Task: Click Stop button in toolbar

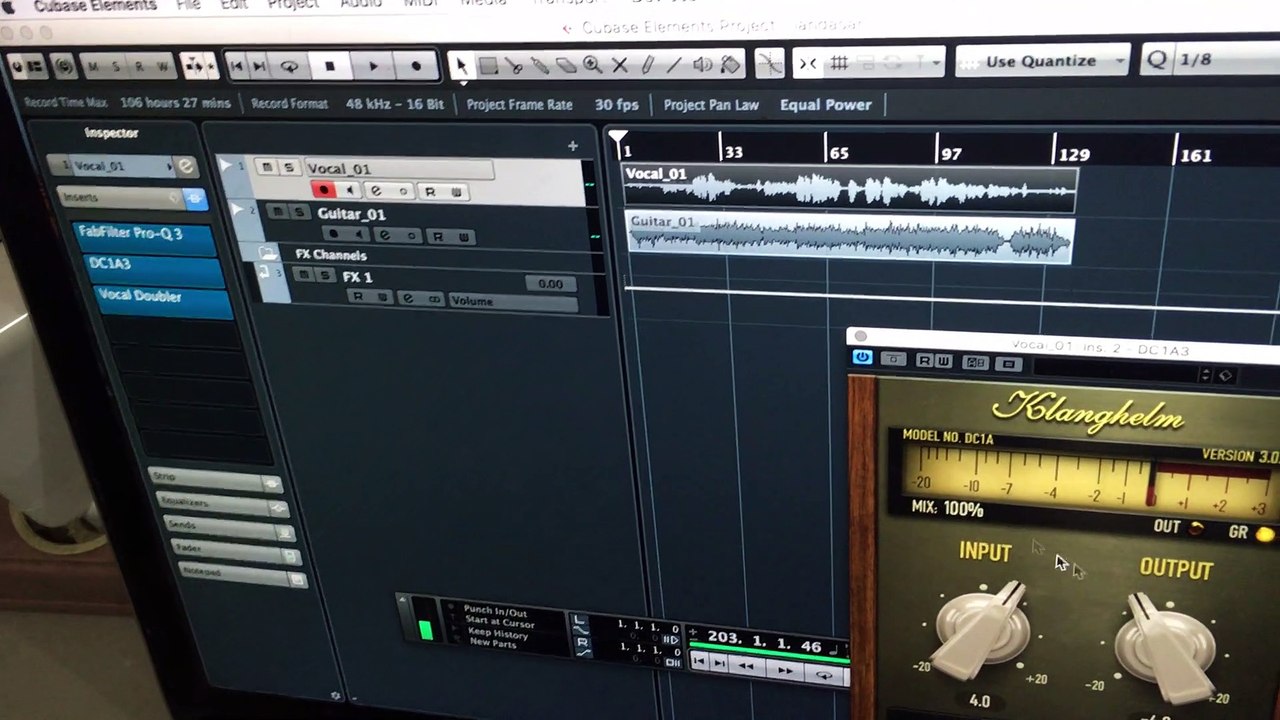Action: pos(329,66)
